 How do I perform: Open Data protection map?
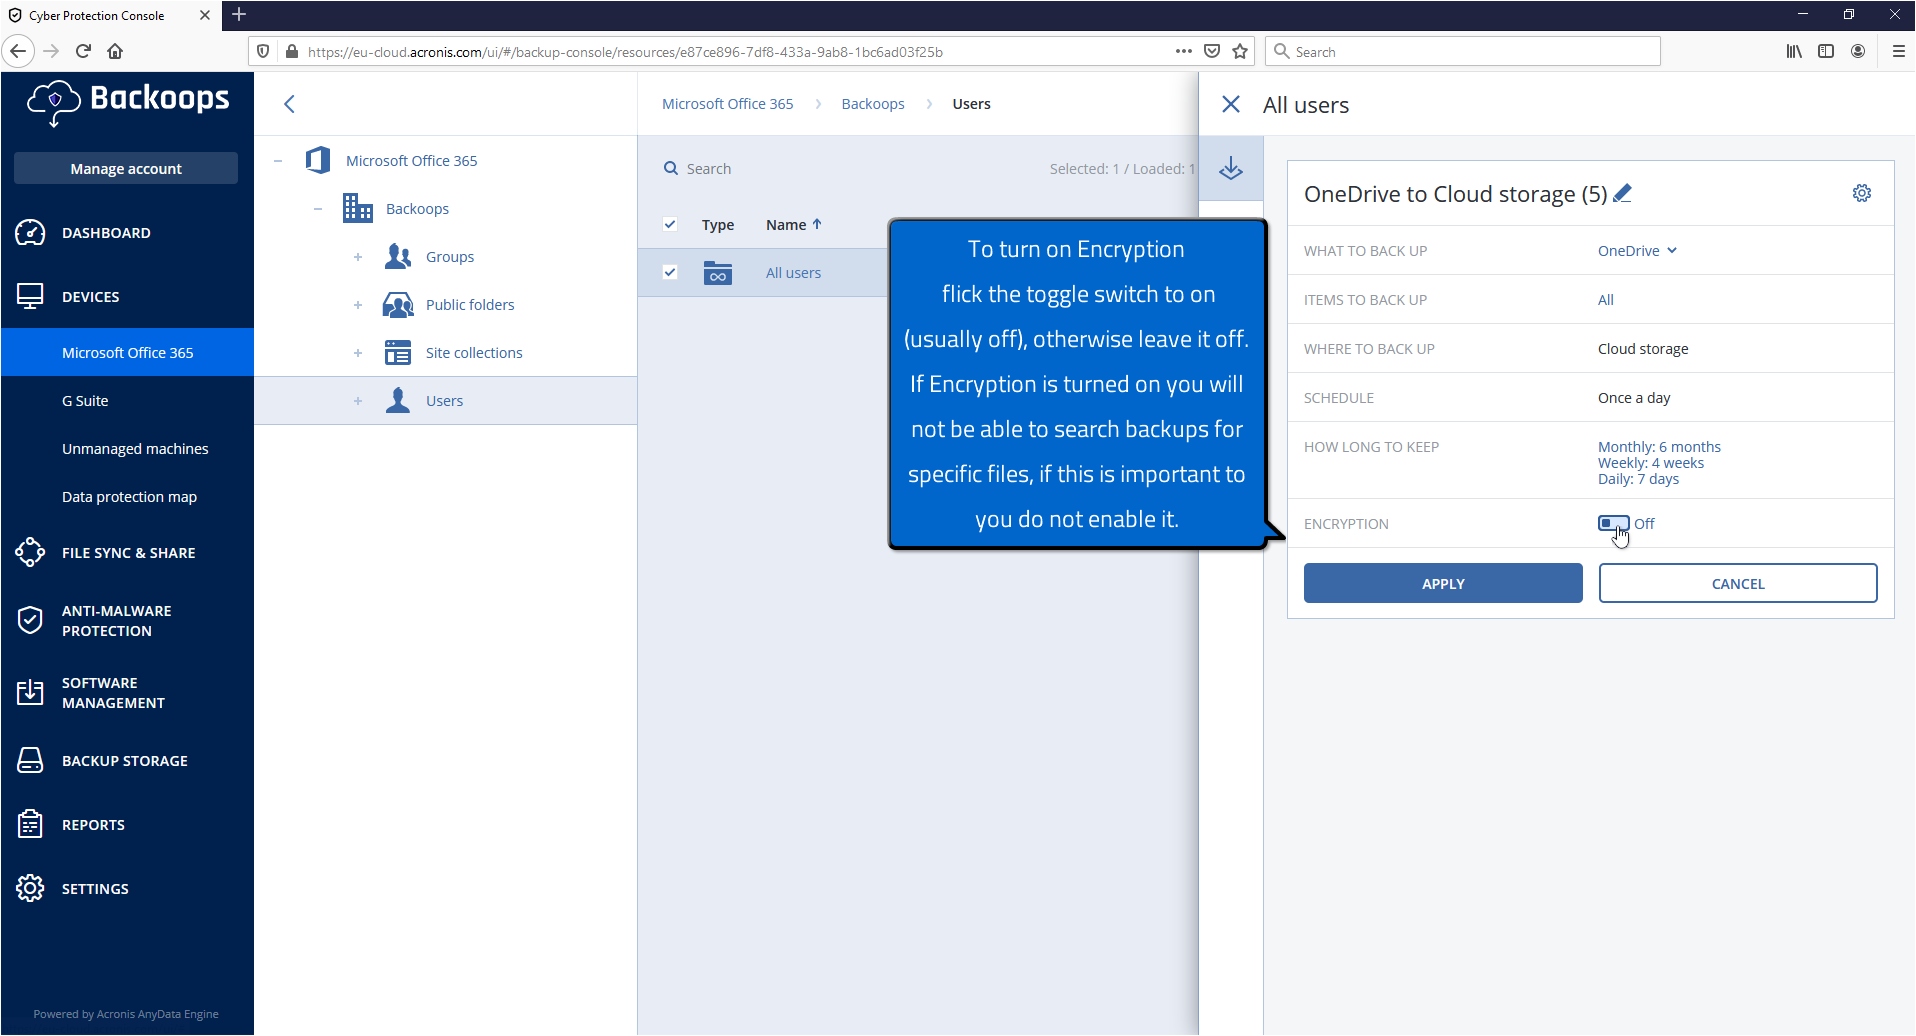[127, 496]
